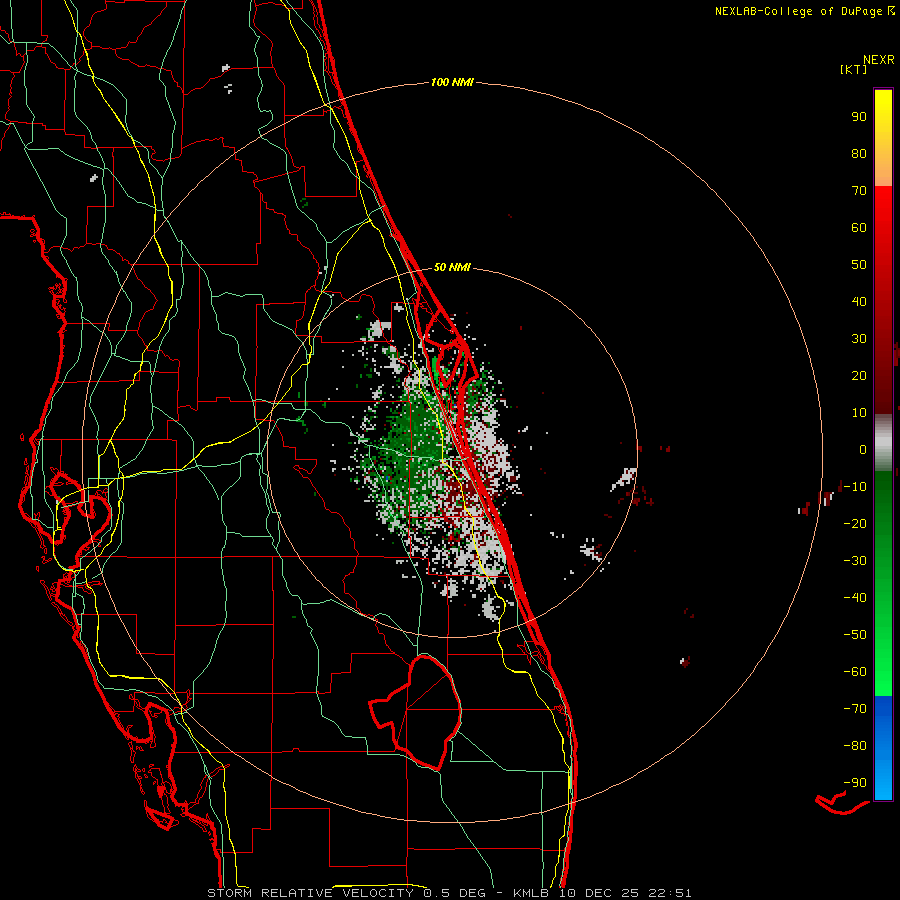Click the positive 80 knot scale label
The image size is (900, 900).
[x=859, y=153]
